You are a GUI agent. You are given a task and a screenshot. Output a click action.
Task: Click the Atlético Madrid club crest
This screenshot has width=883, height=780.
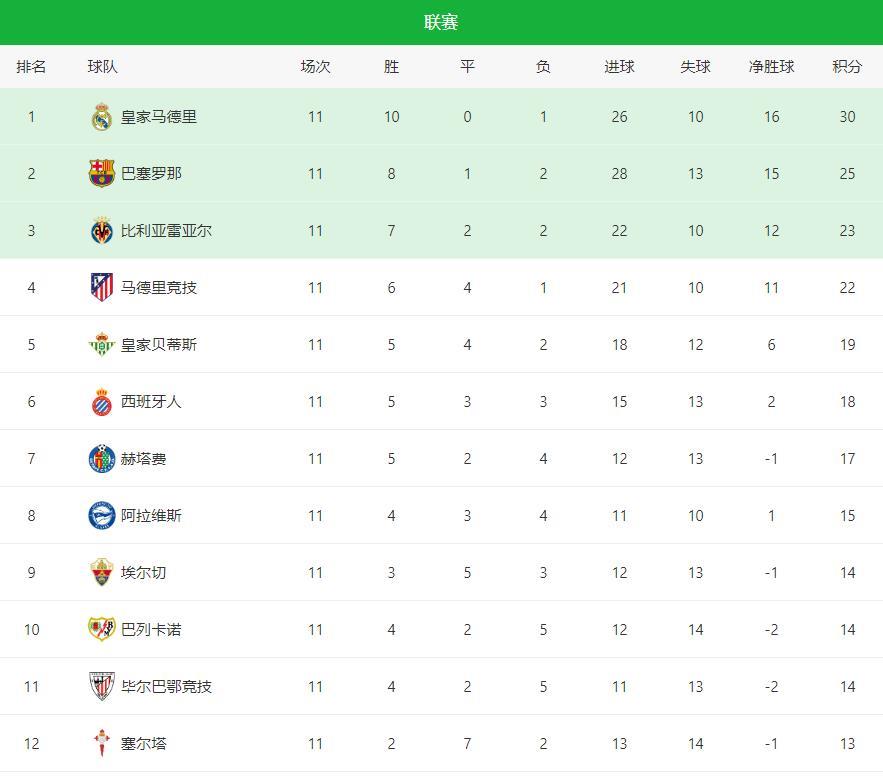tap(102, 288)
